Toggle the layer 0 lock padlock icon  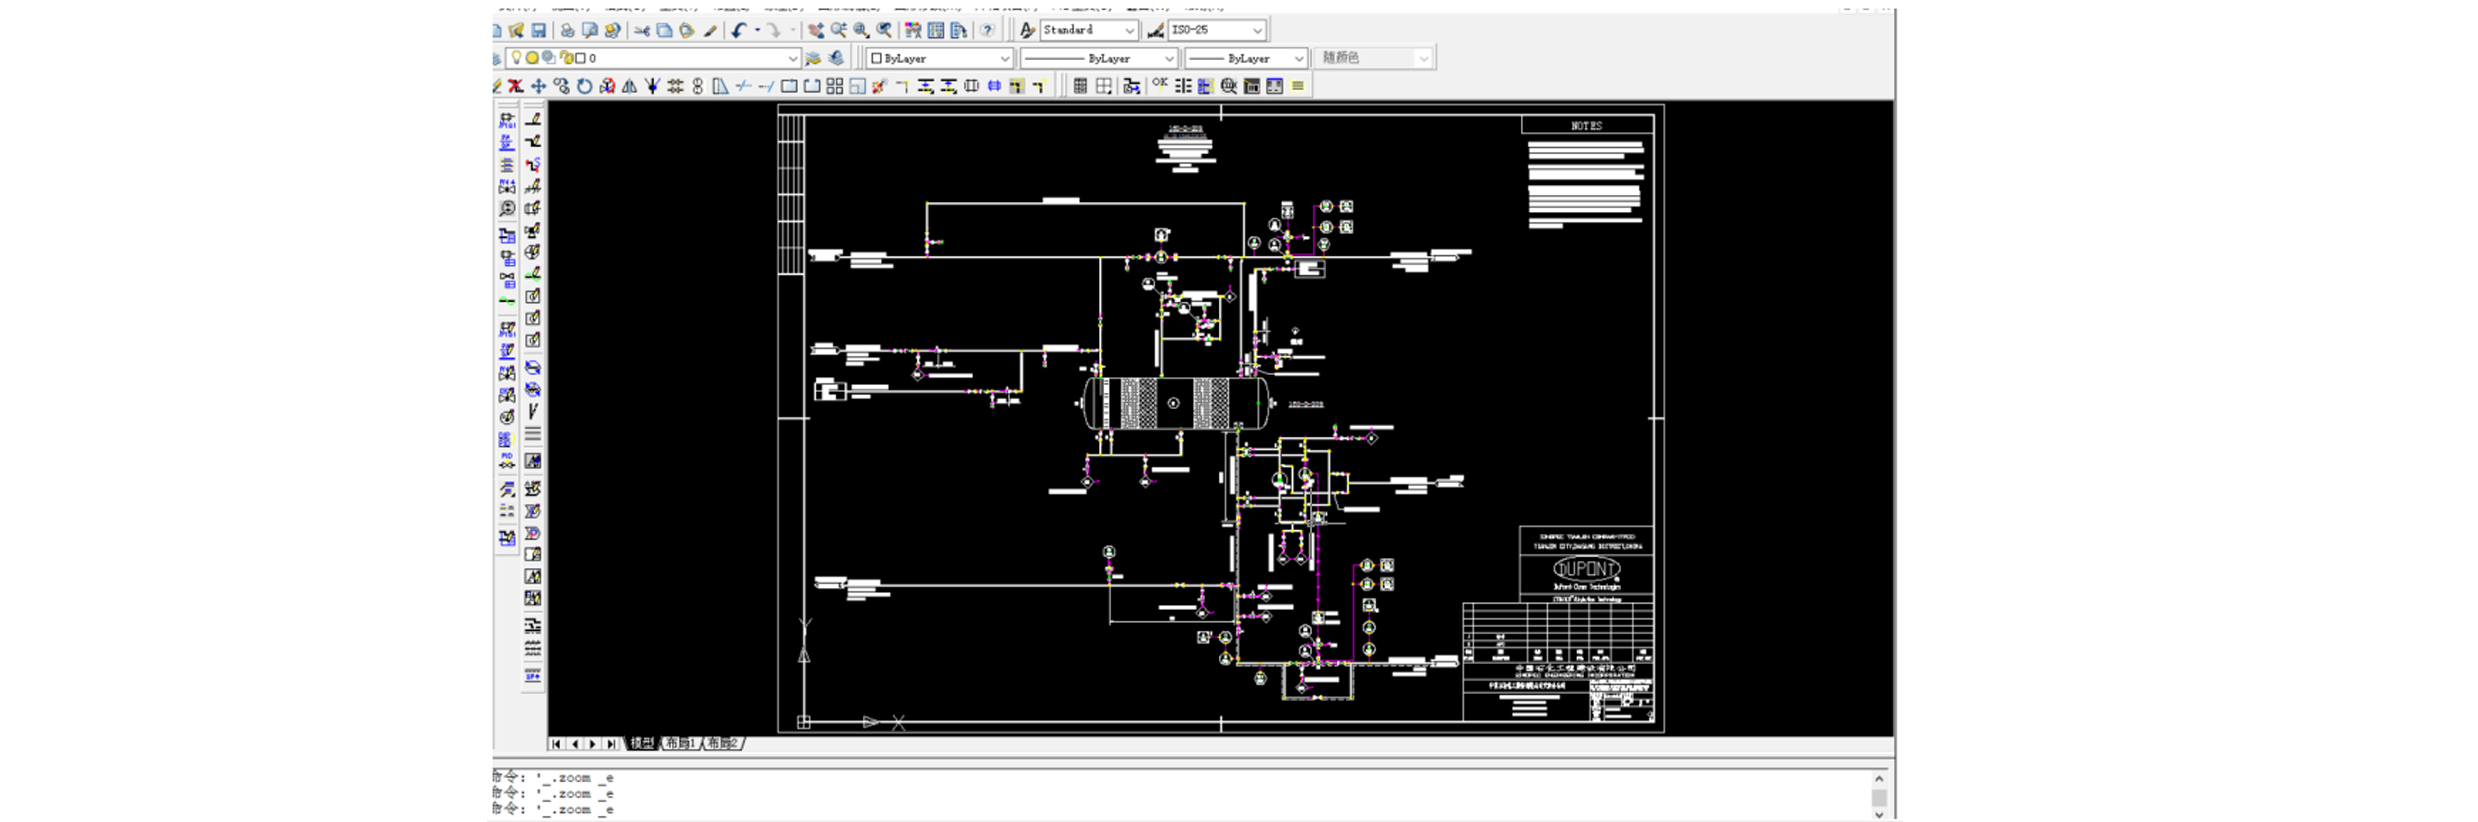(566, 58)
